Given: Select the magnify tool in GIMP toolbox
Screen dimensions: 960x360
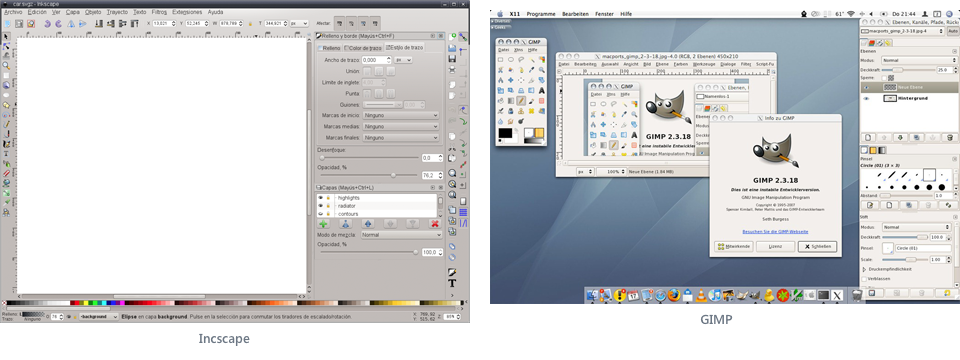Looking at the screenshot, I should [x=542, y=70].
